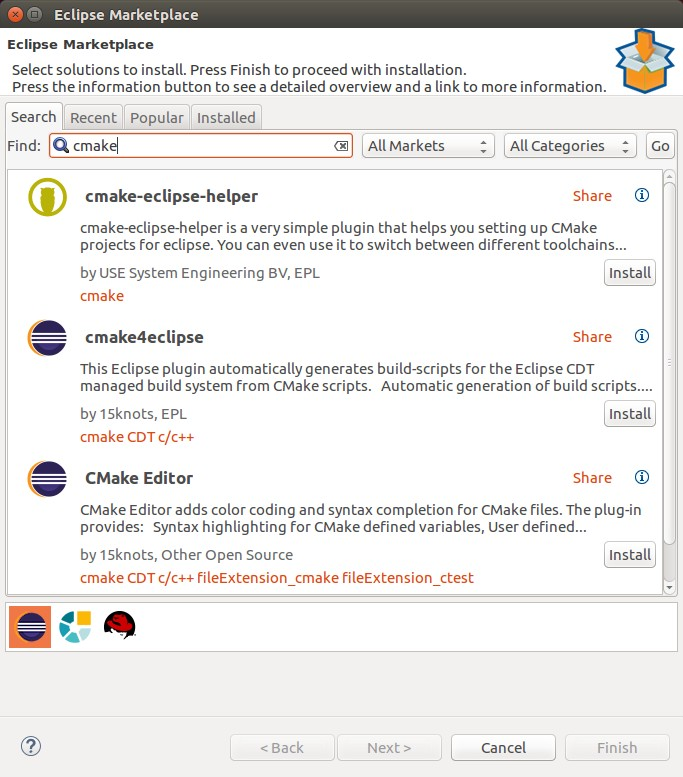Click 'by 15knots, Other Open Source' text

[x=186, y=555]
